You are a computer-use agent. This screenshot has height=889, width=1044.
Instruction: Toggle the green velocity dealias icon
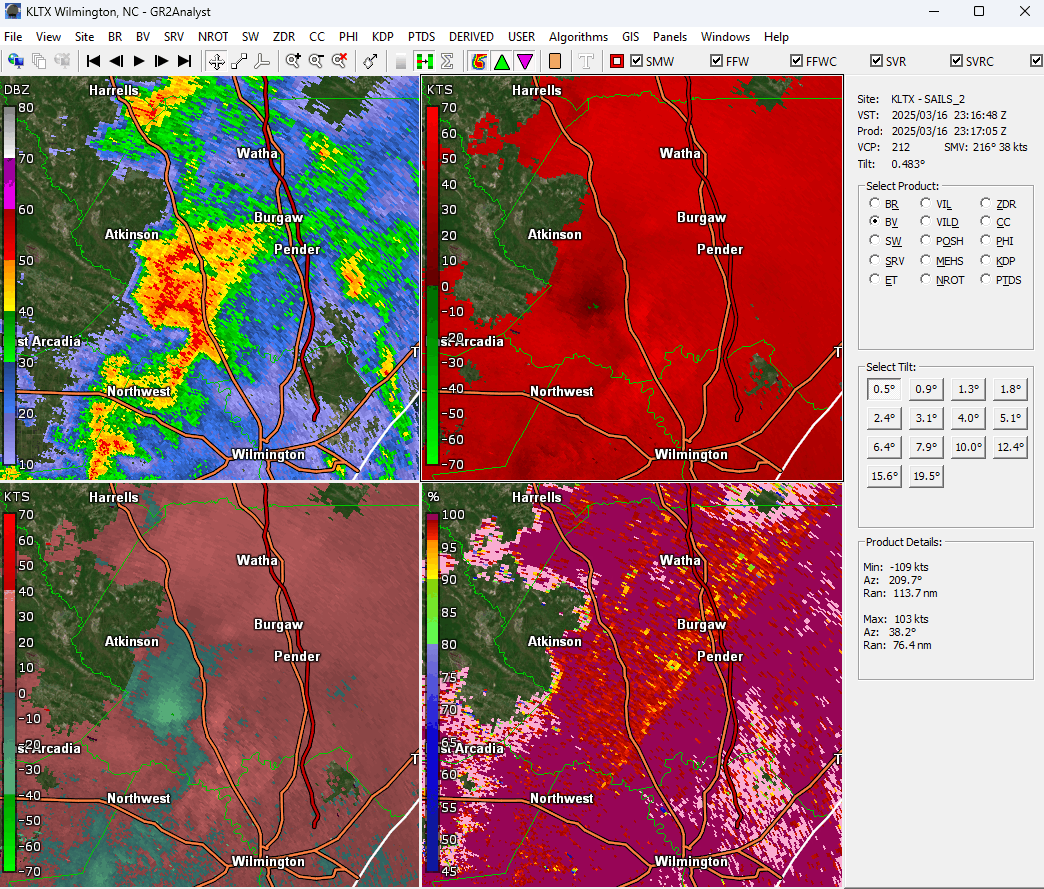pyautogui.click(x=424, y=61)
